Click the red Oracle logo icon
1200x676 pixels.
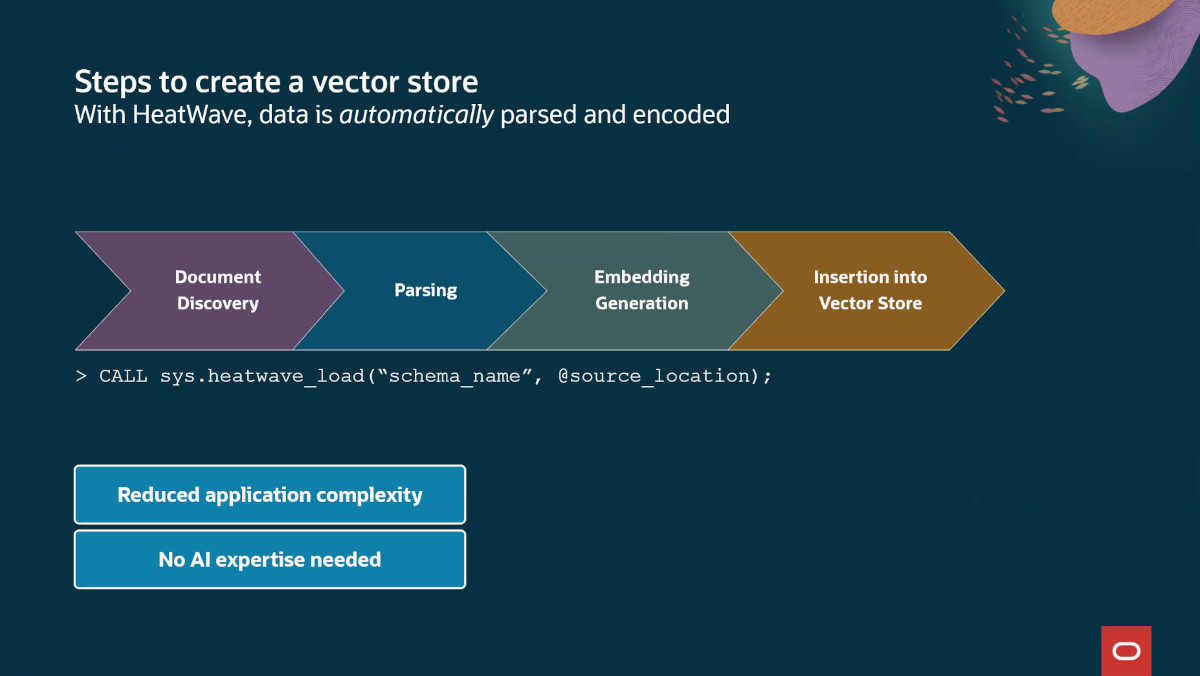point(1126,651)
